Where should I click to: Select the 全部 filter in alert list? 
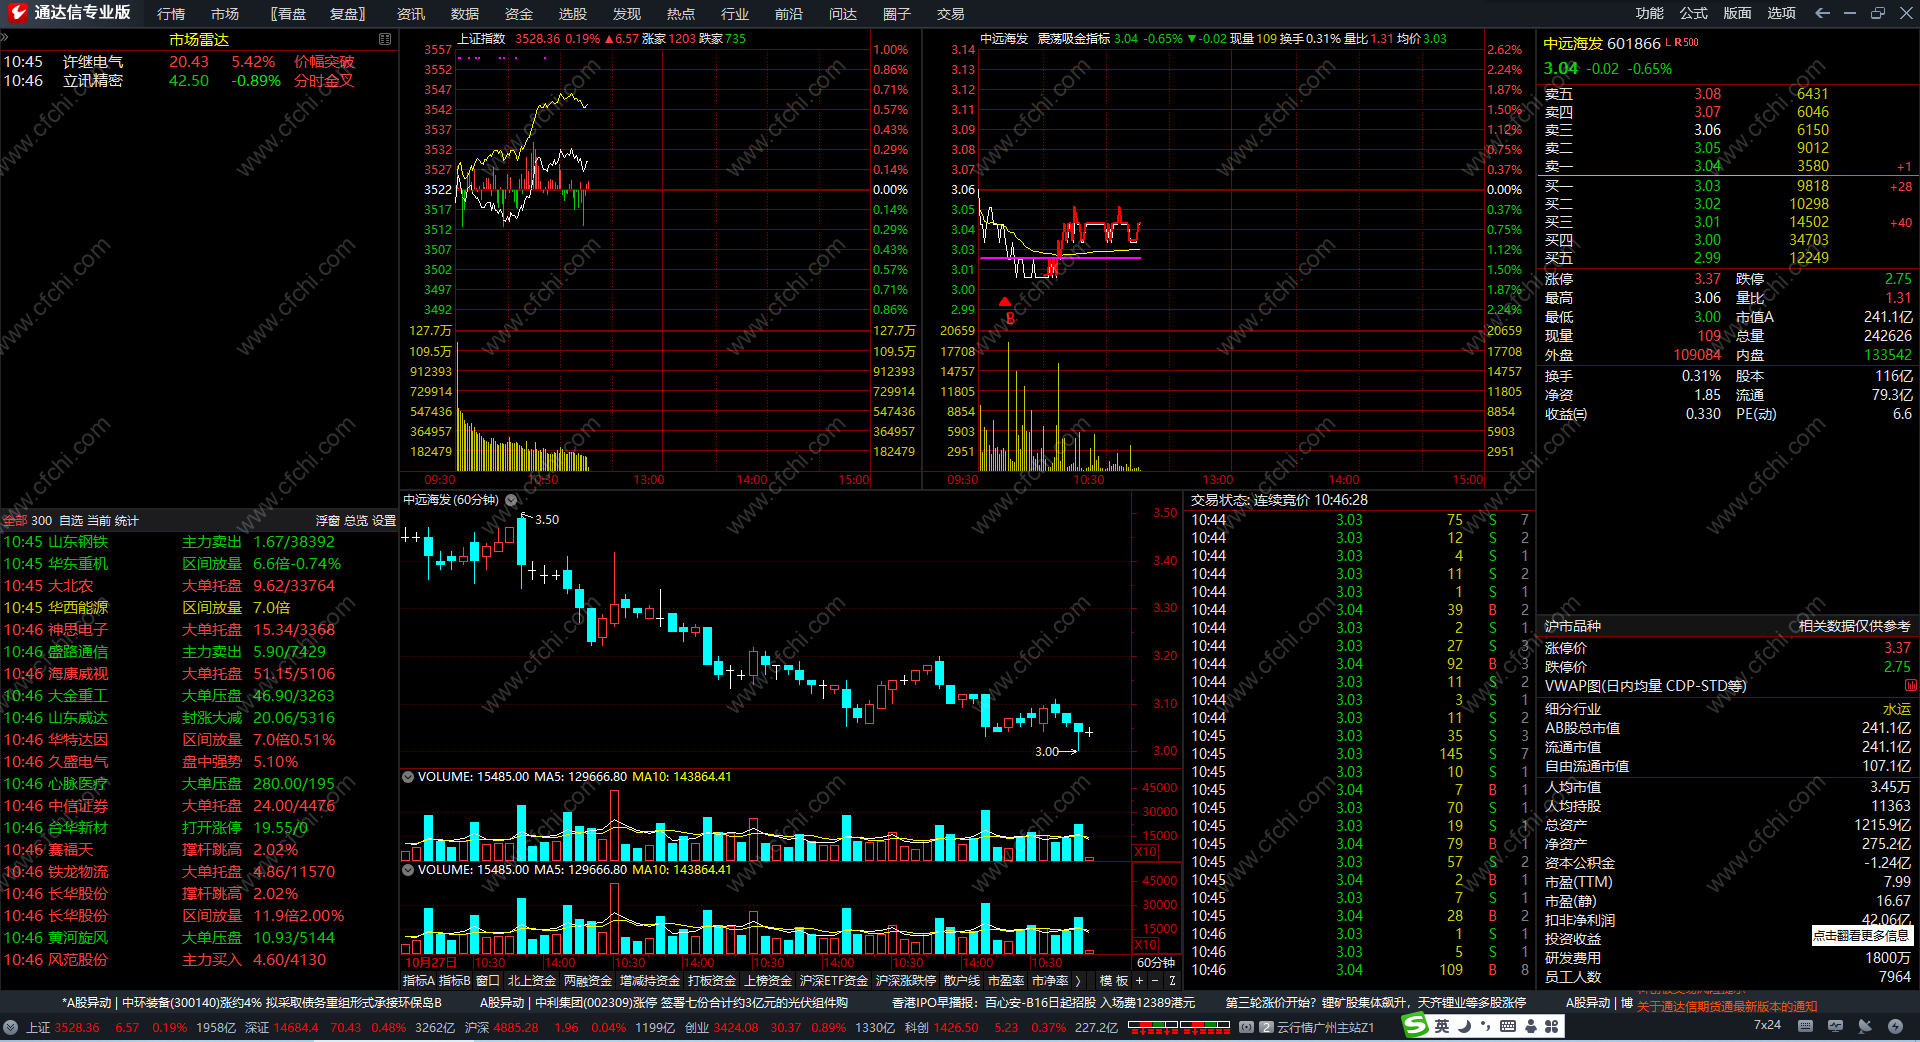pyautogui.click(x=15, y=521)
